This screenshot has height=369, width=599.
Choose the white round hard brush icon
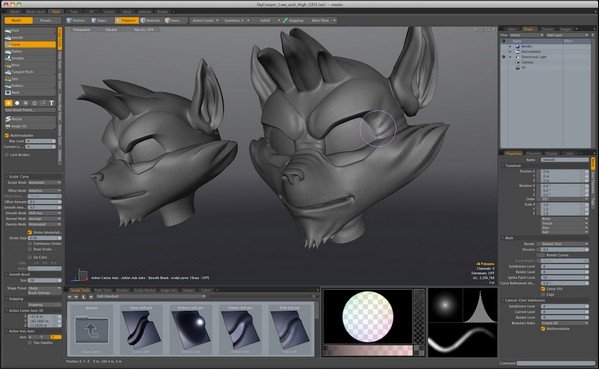(x=17, y=103)
